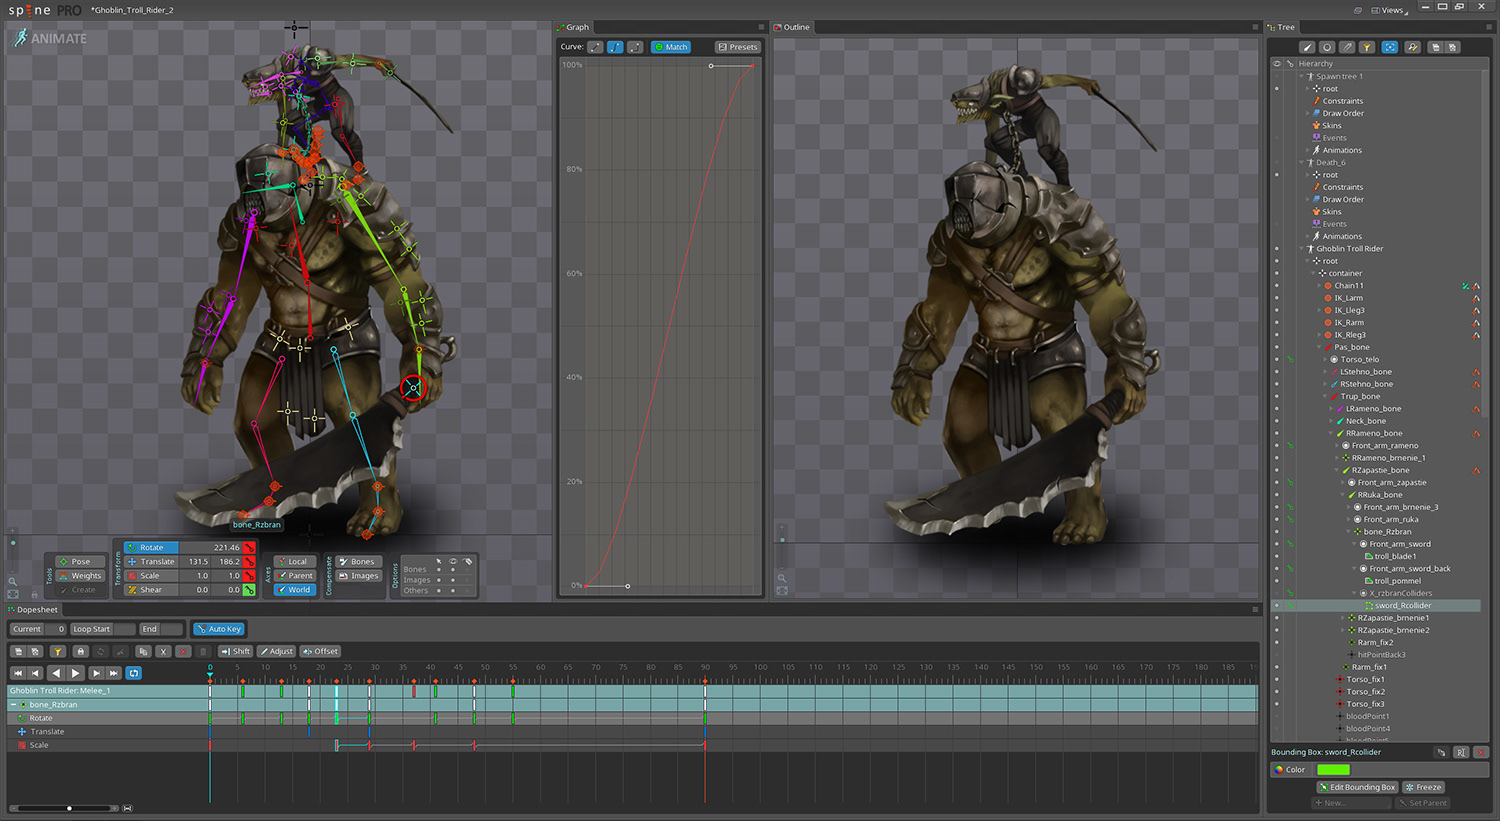1500x821 pixels.
Task: Click the red delete icon for sword_Rcollider
Action: coord(1481,752)
